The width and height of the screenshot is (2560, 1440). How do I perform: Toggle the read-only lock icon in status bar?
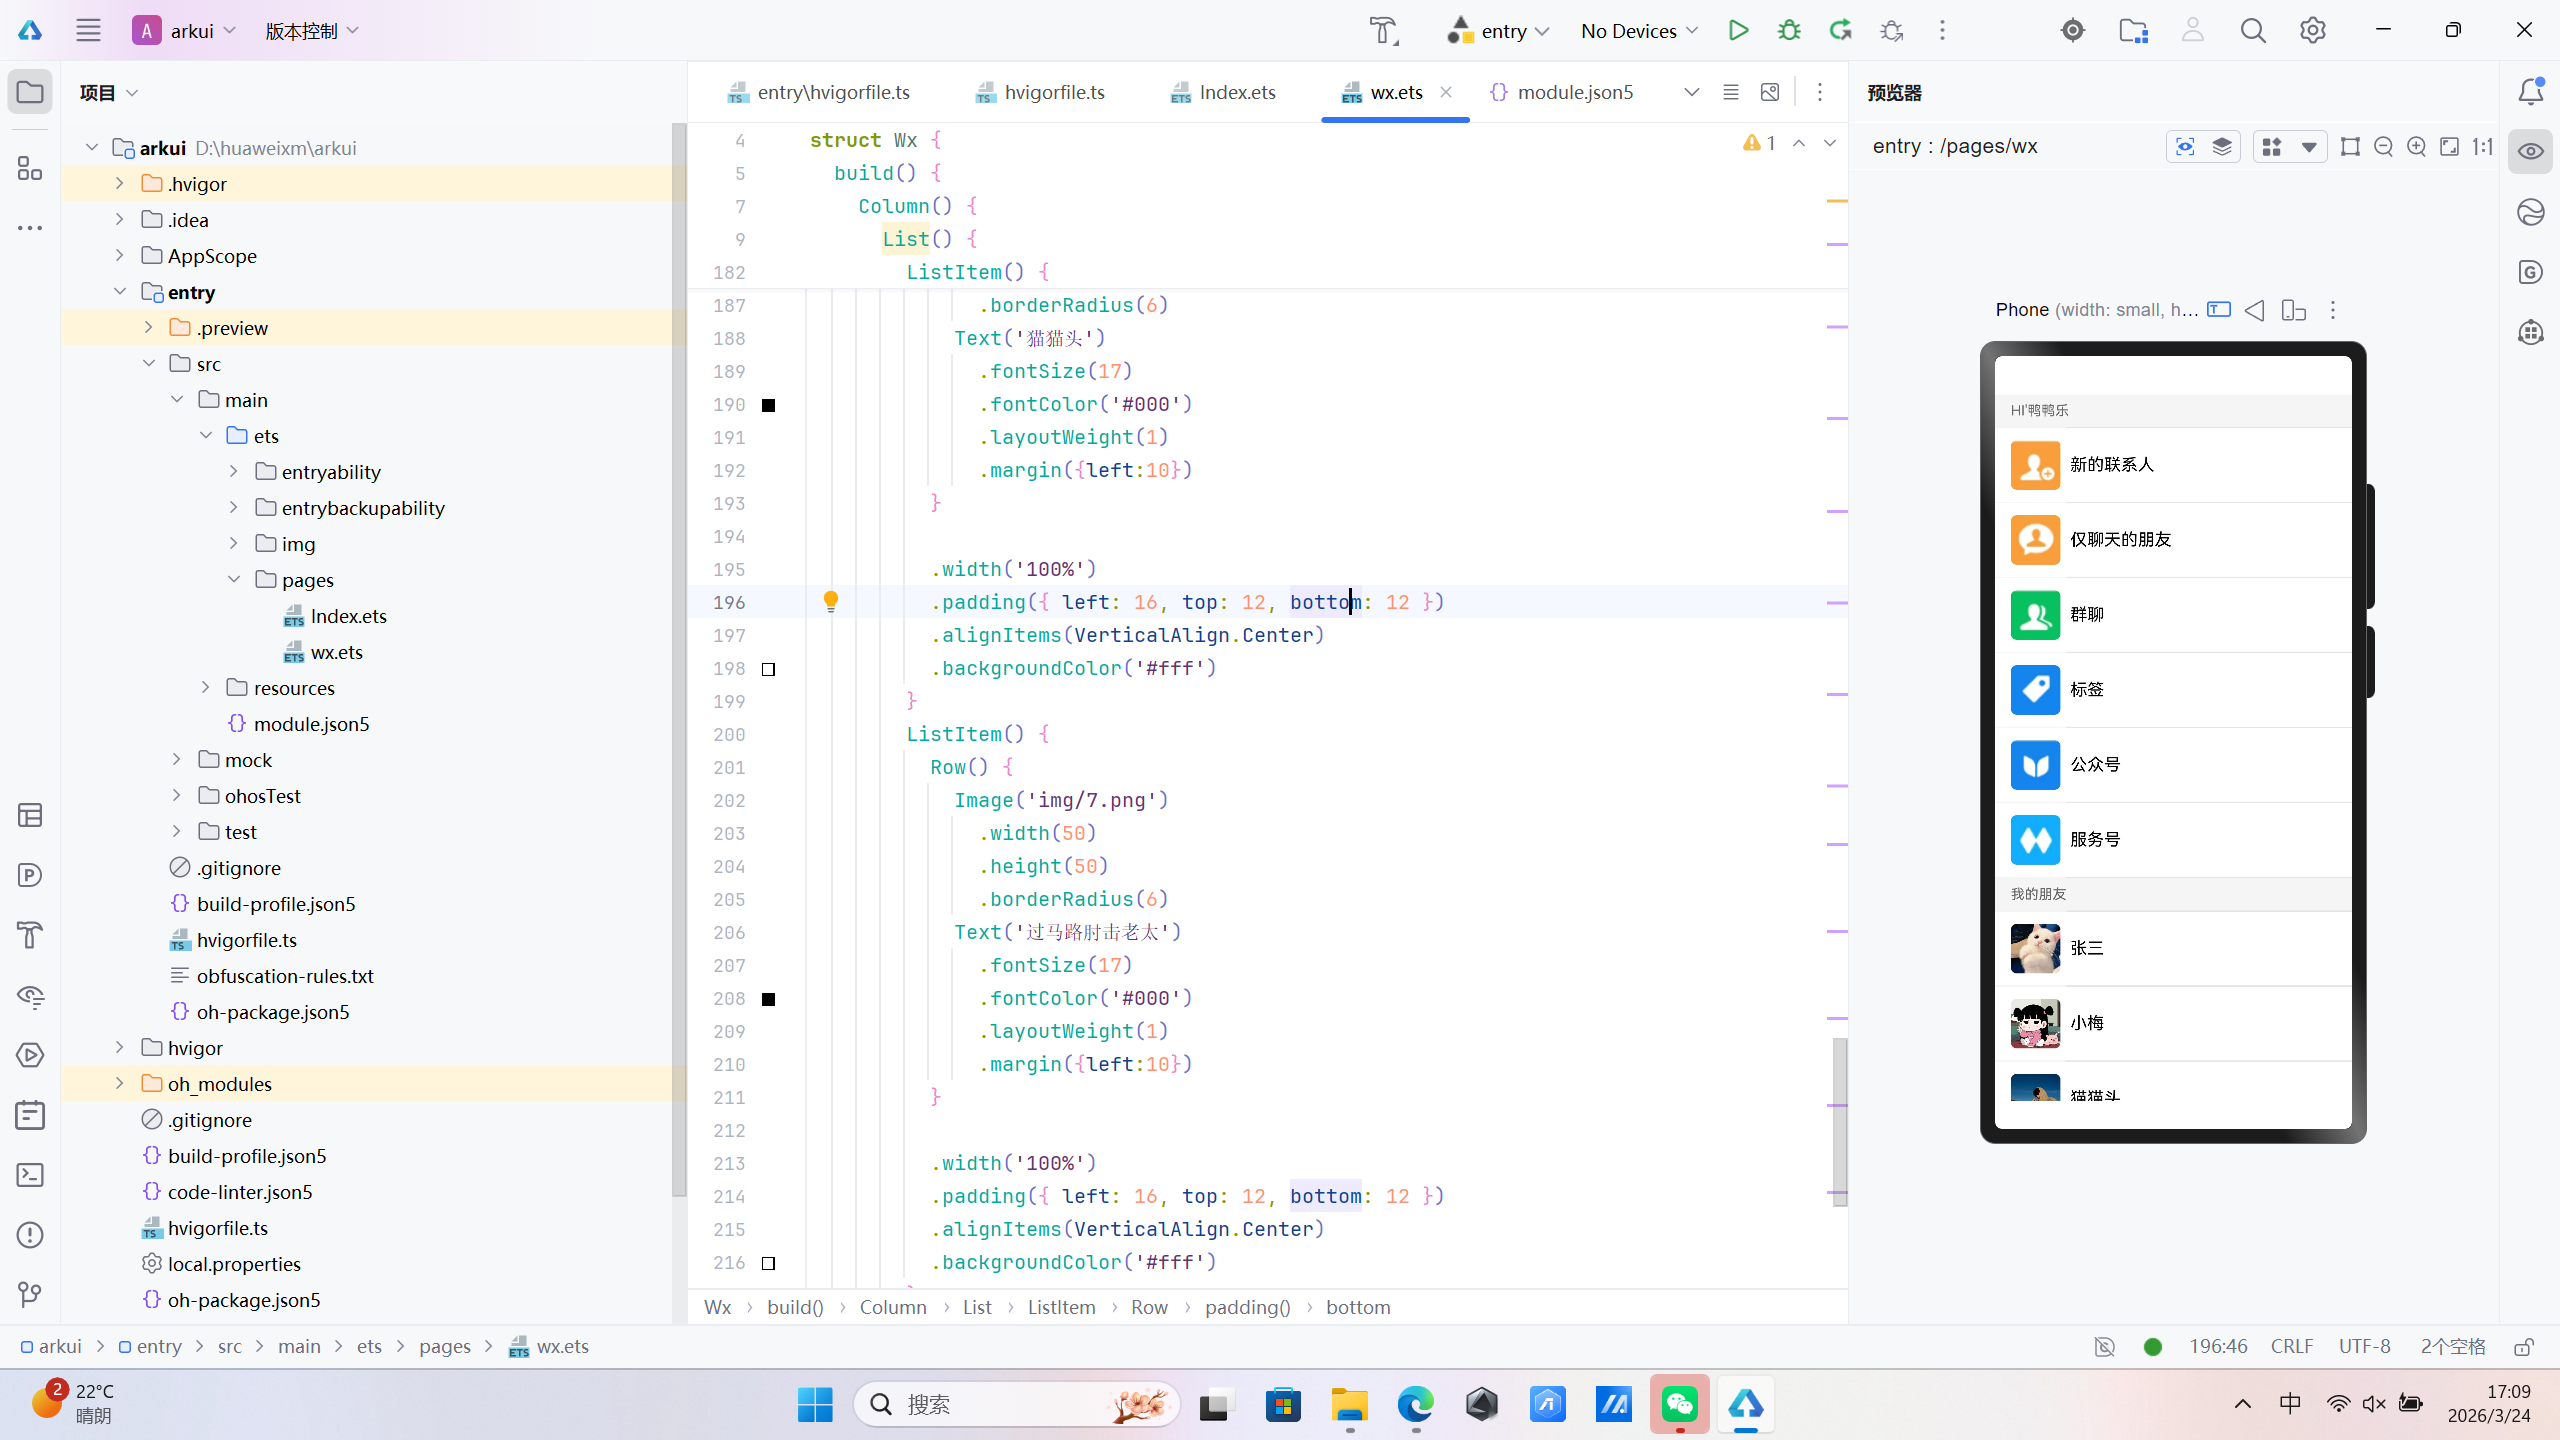pyautogui.click(x=2524, y=1347)
